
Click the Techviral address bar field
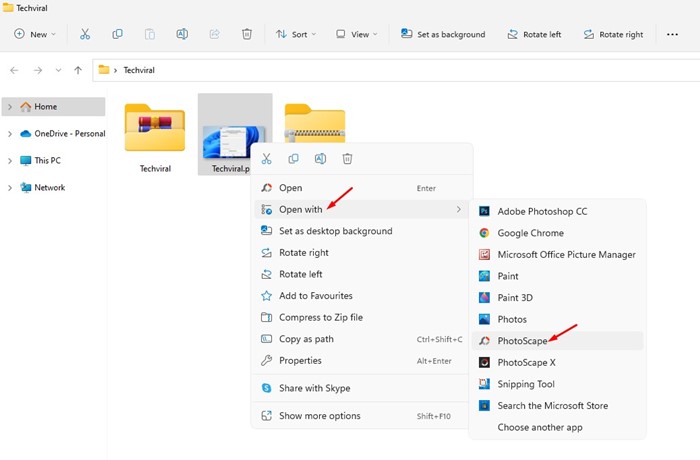pyautogui.click(x=396, y=70)
